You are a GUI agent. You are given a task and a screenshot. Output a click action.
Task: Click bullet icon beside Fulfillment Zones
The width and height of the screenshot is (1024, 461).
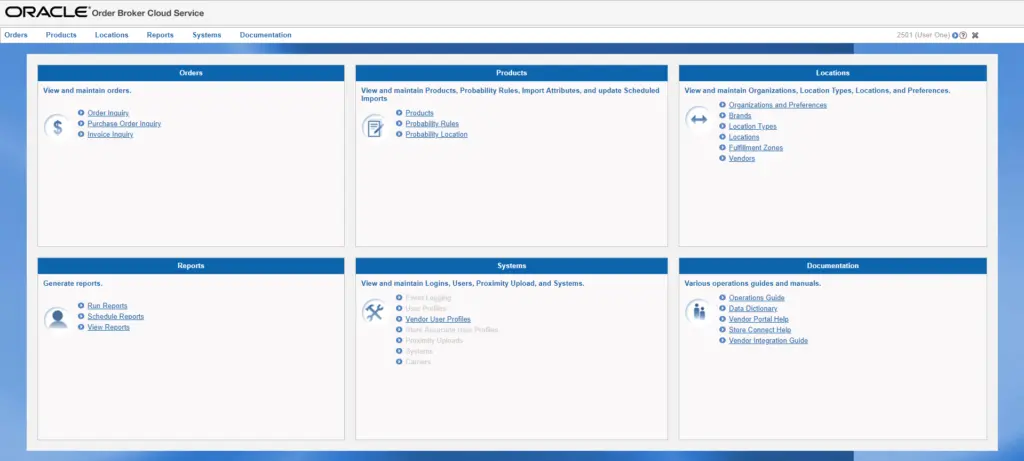(722, 148)
